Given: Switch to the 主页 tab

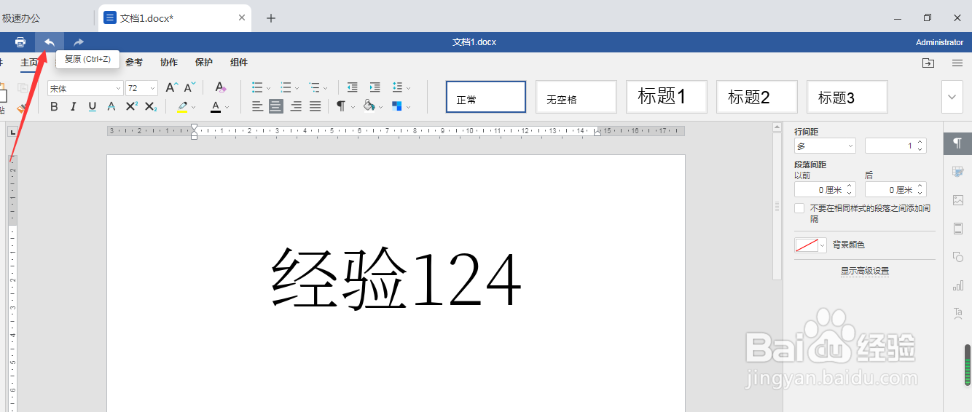Looking at the screenshot, I should tap(29, 63).
